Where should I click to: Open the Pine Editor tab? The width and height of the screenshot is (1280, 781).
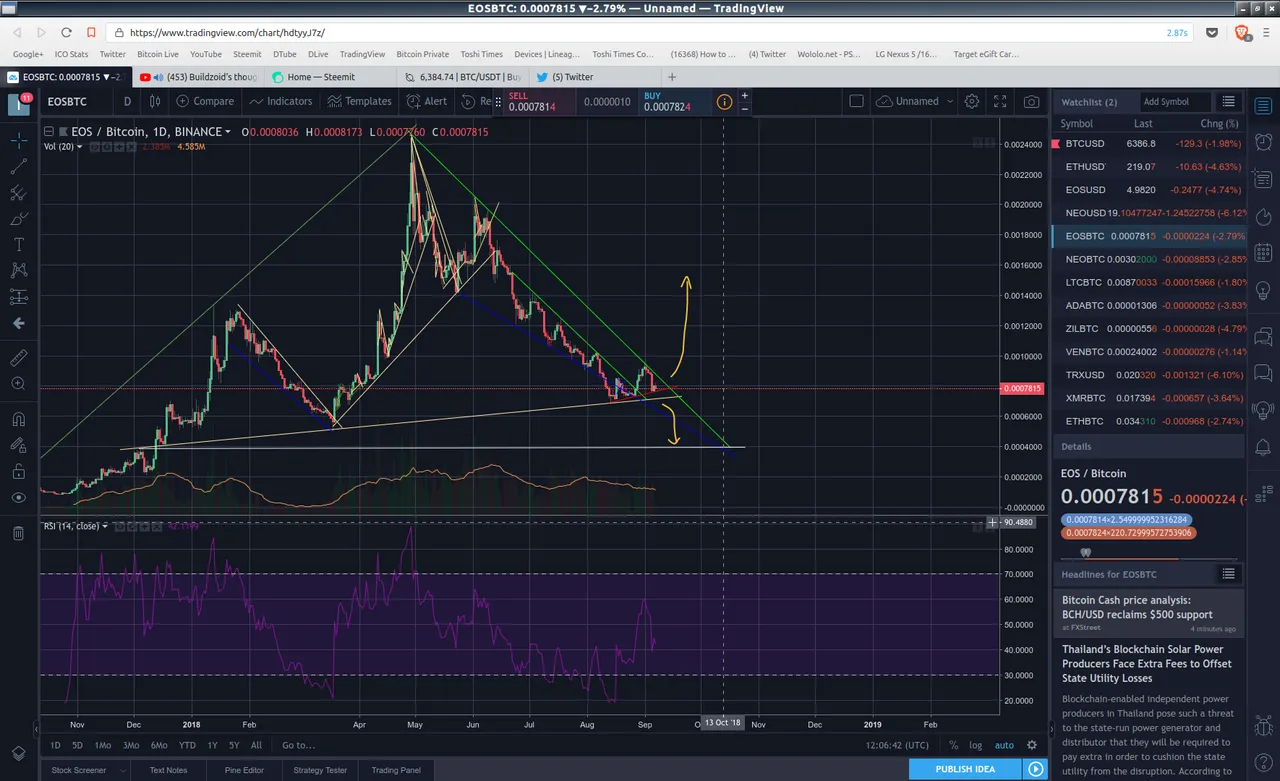coord(245,770)
